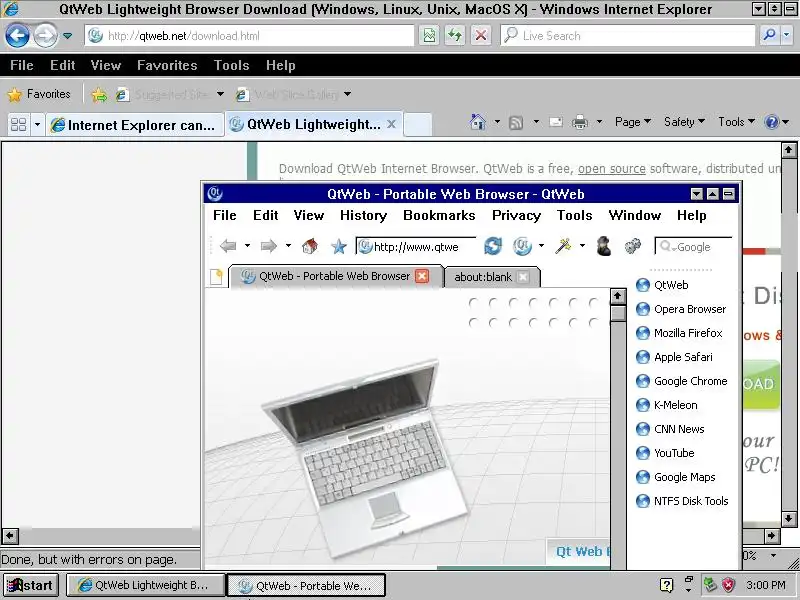Go back in Internet Explorer

tap(17, 36)
